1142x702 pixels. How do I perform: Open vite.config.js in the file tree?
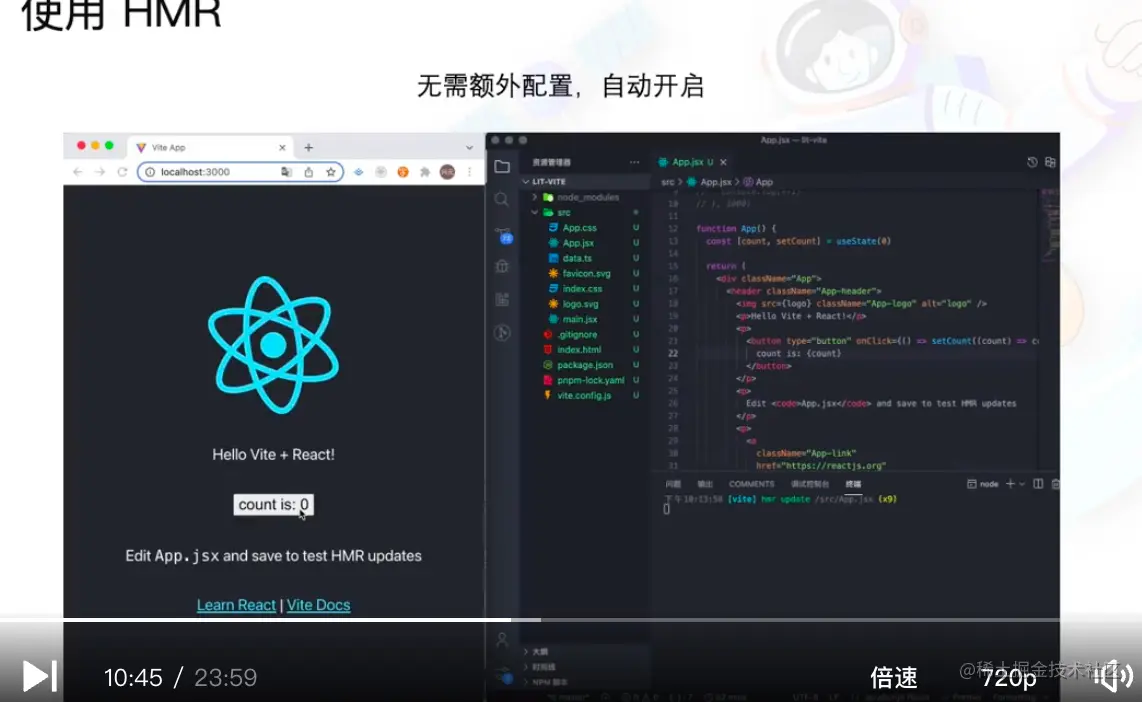[x=583, y=396]
